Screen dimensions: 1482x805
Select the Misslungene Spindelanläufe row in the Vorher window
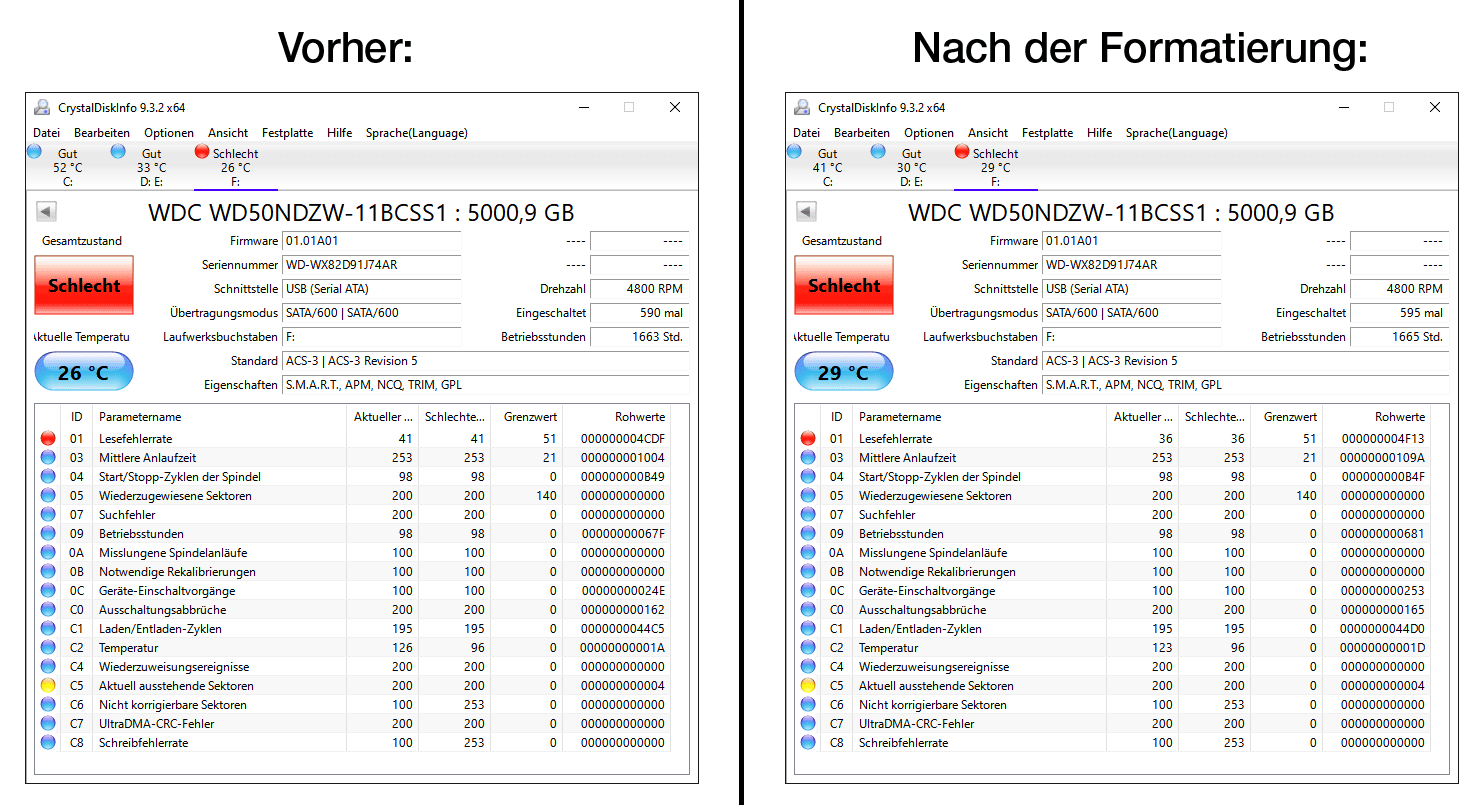pos(352,552)
